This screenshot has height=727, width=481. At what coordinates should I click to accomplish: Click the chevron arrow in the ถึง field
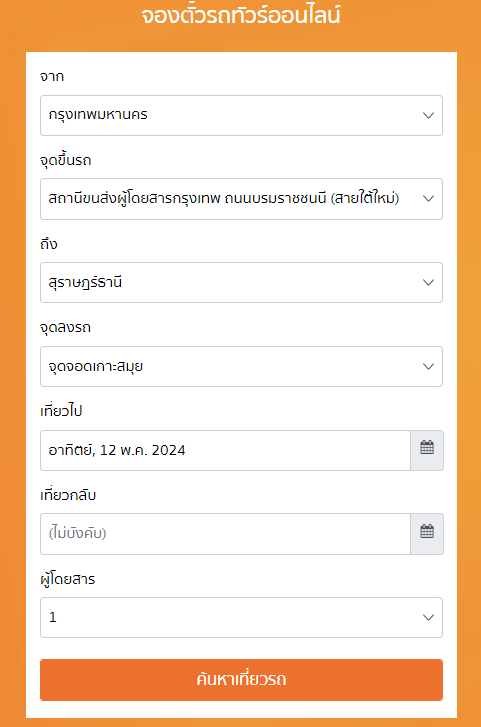point(428,282)
